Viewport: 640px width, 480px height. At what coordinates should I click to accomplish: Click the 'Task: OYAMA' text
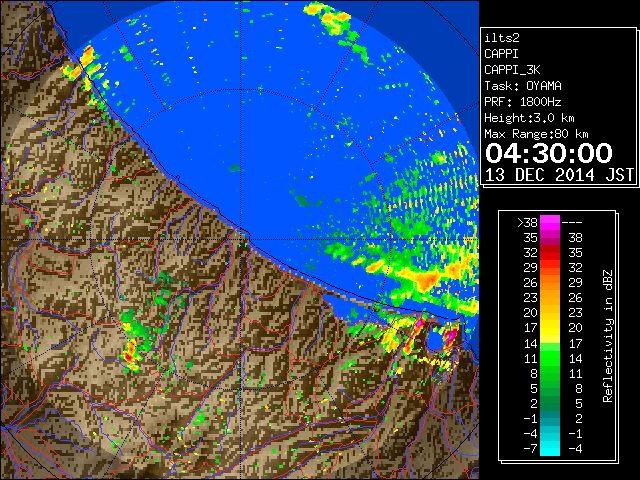pyautogui.click(x=523, y=86)
